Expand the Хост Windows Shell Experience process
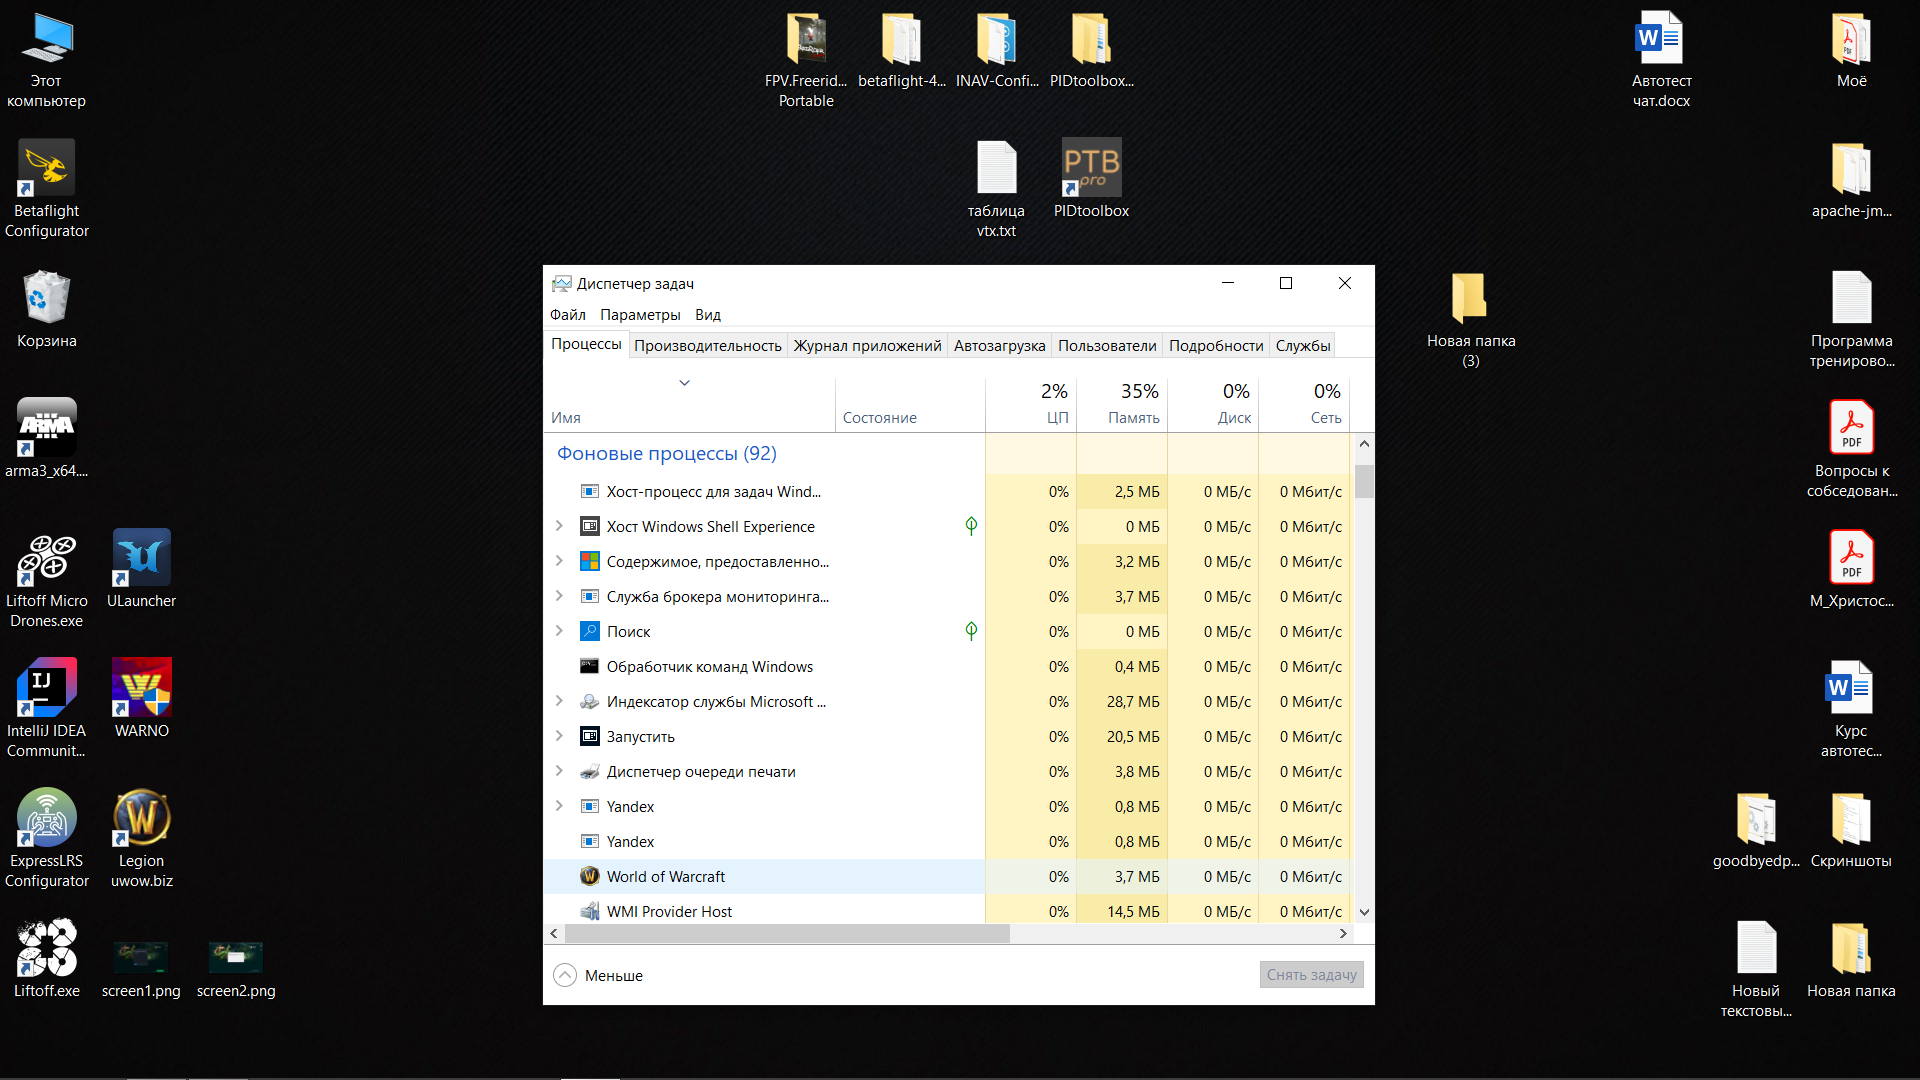 559,526
